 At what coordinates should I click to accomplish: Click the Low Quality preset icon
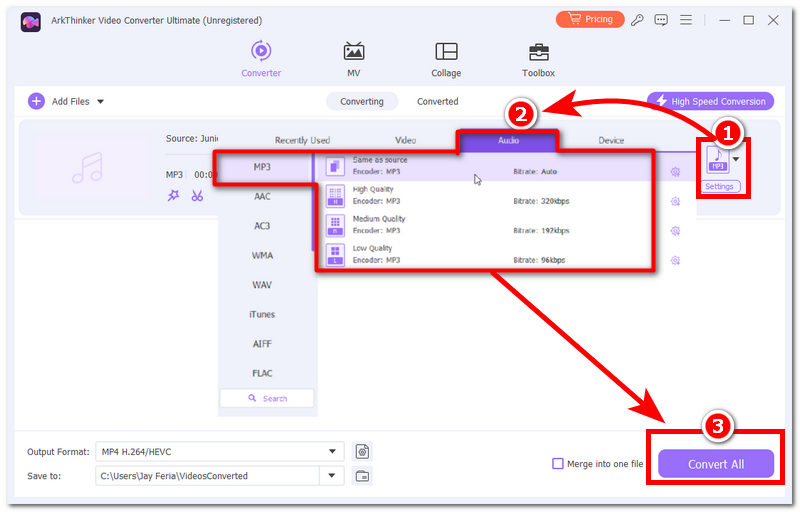tap(335, 255)
